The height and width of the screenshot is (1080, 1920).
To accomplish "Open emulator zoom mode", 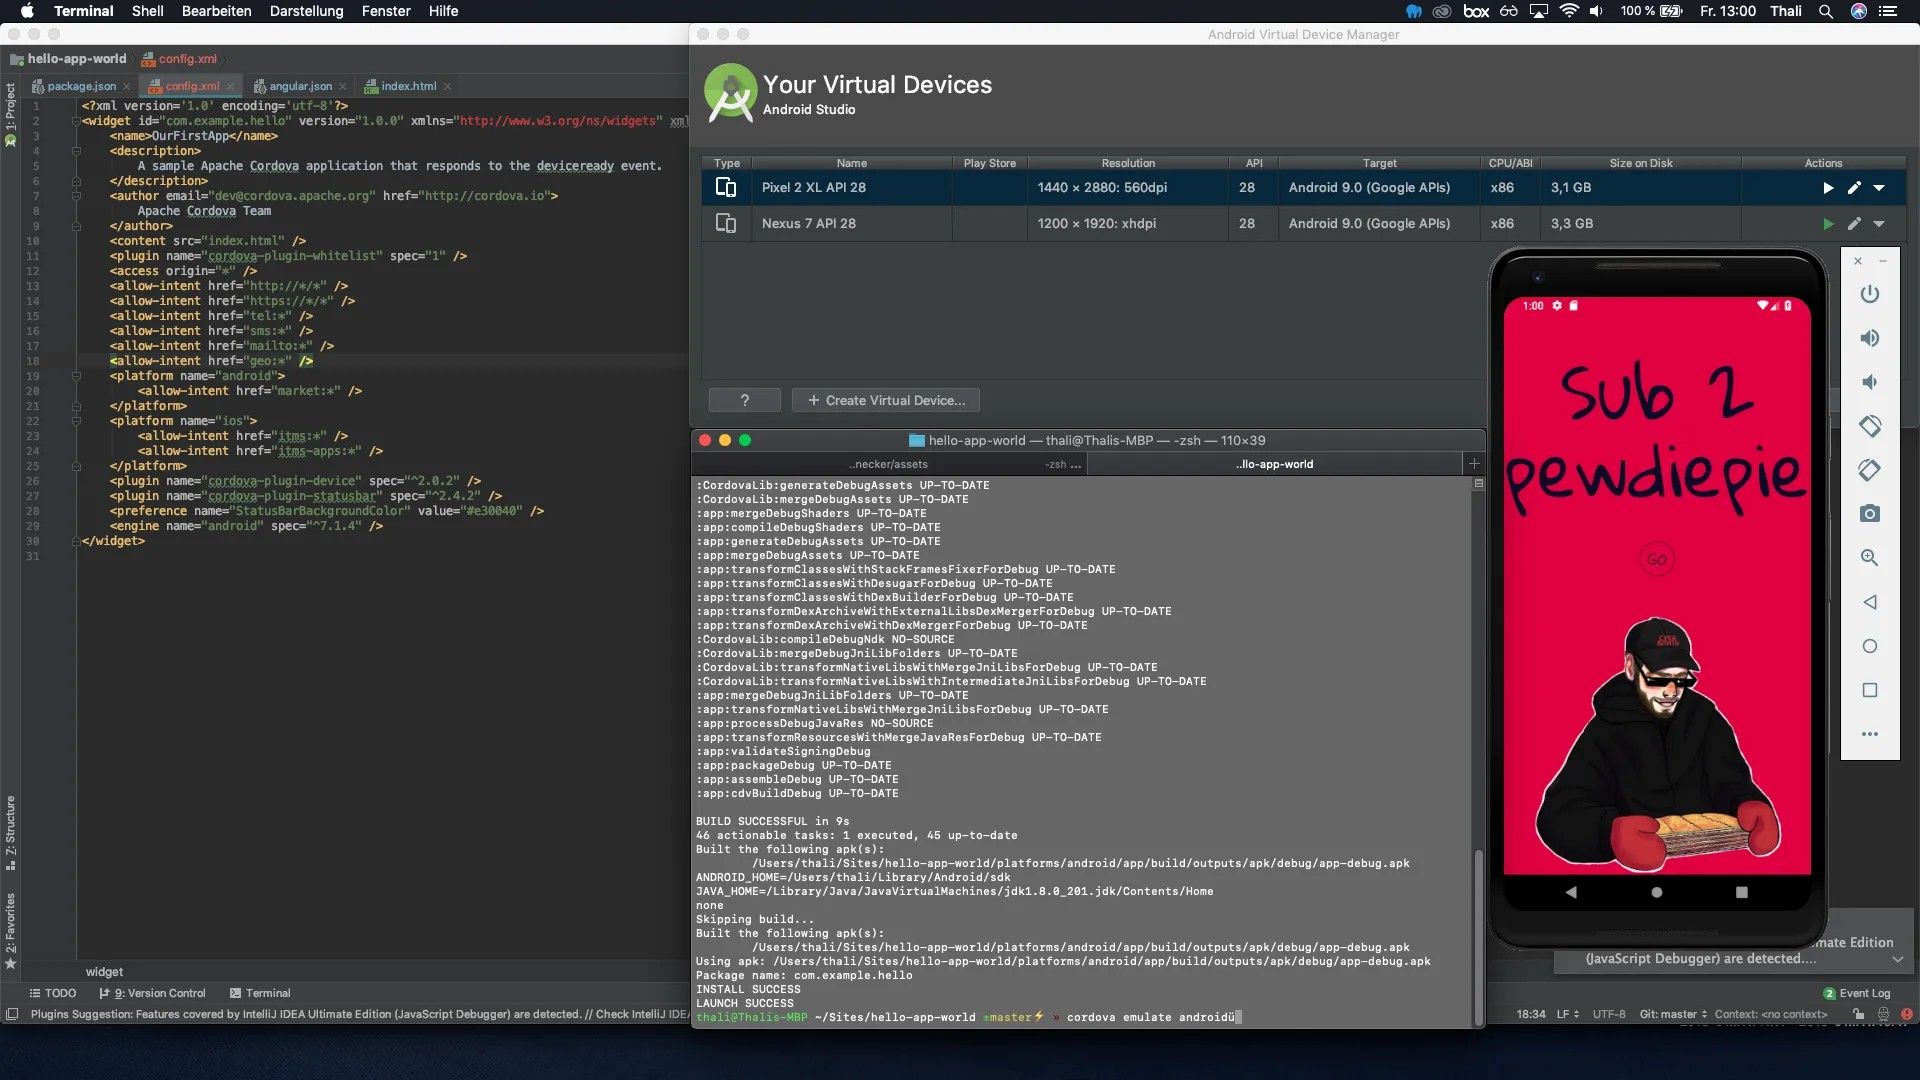I will (x=1869, y=558).
